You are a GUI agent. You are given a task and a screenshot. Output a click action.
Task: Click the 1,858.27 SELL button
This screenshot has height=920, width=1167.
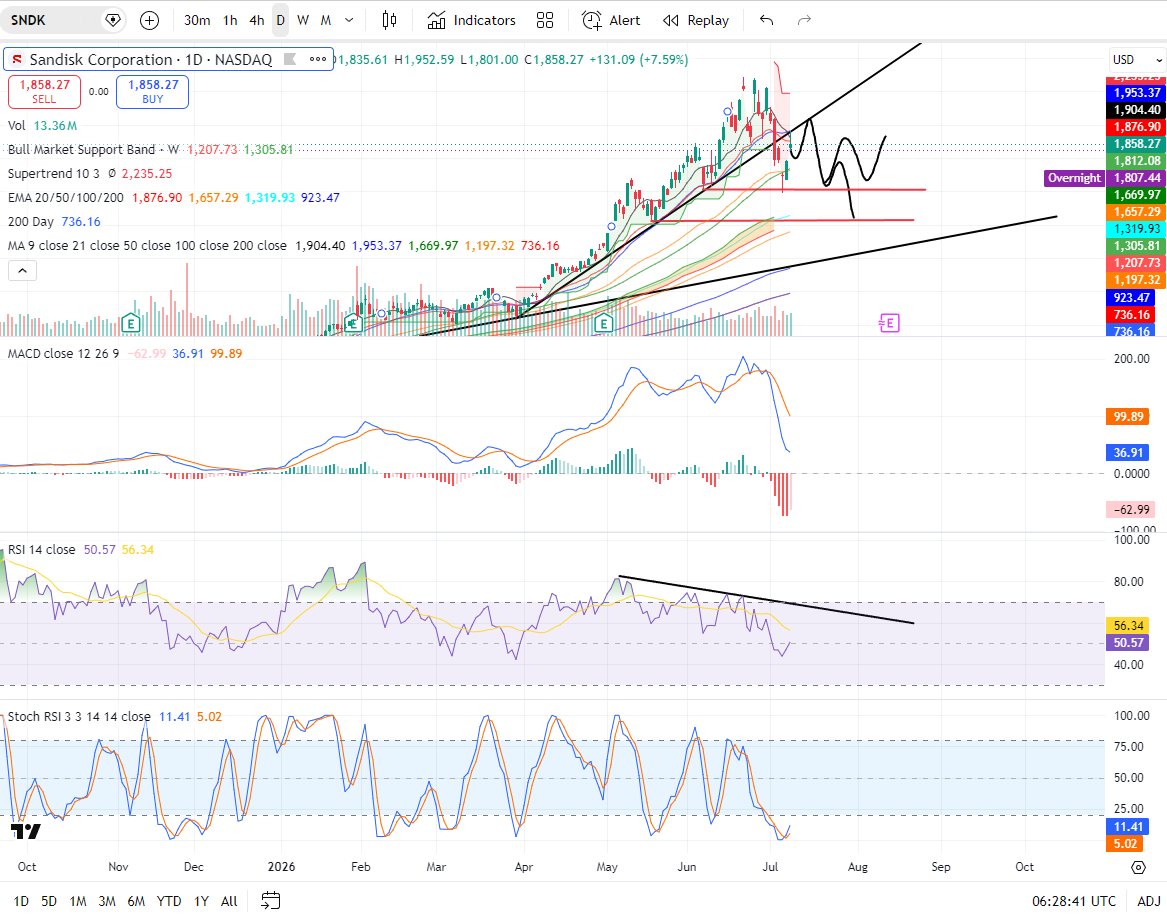tap(44, 92)
